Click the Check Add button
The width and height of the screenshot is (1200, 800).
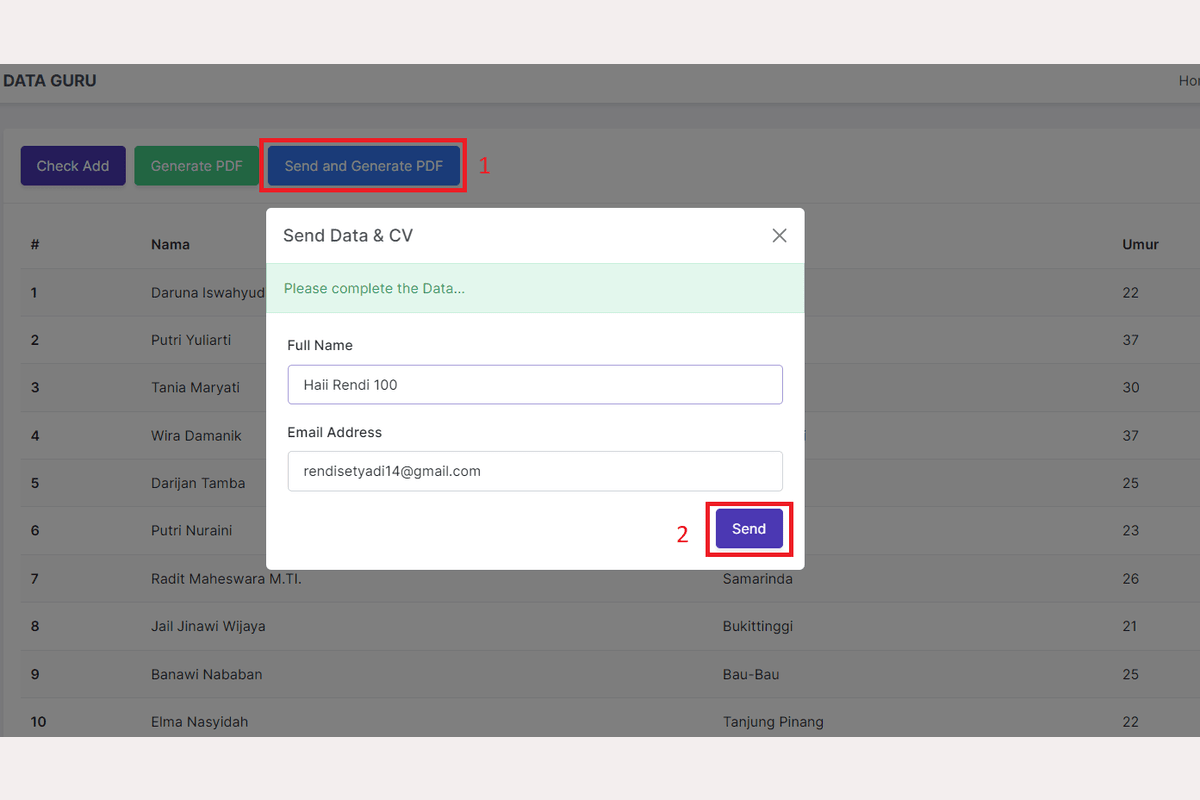[x=73, y=166]
